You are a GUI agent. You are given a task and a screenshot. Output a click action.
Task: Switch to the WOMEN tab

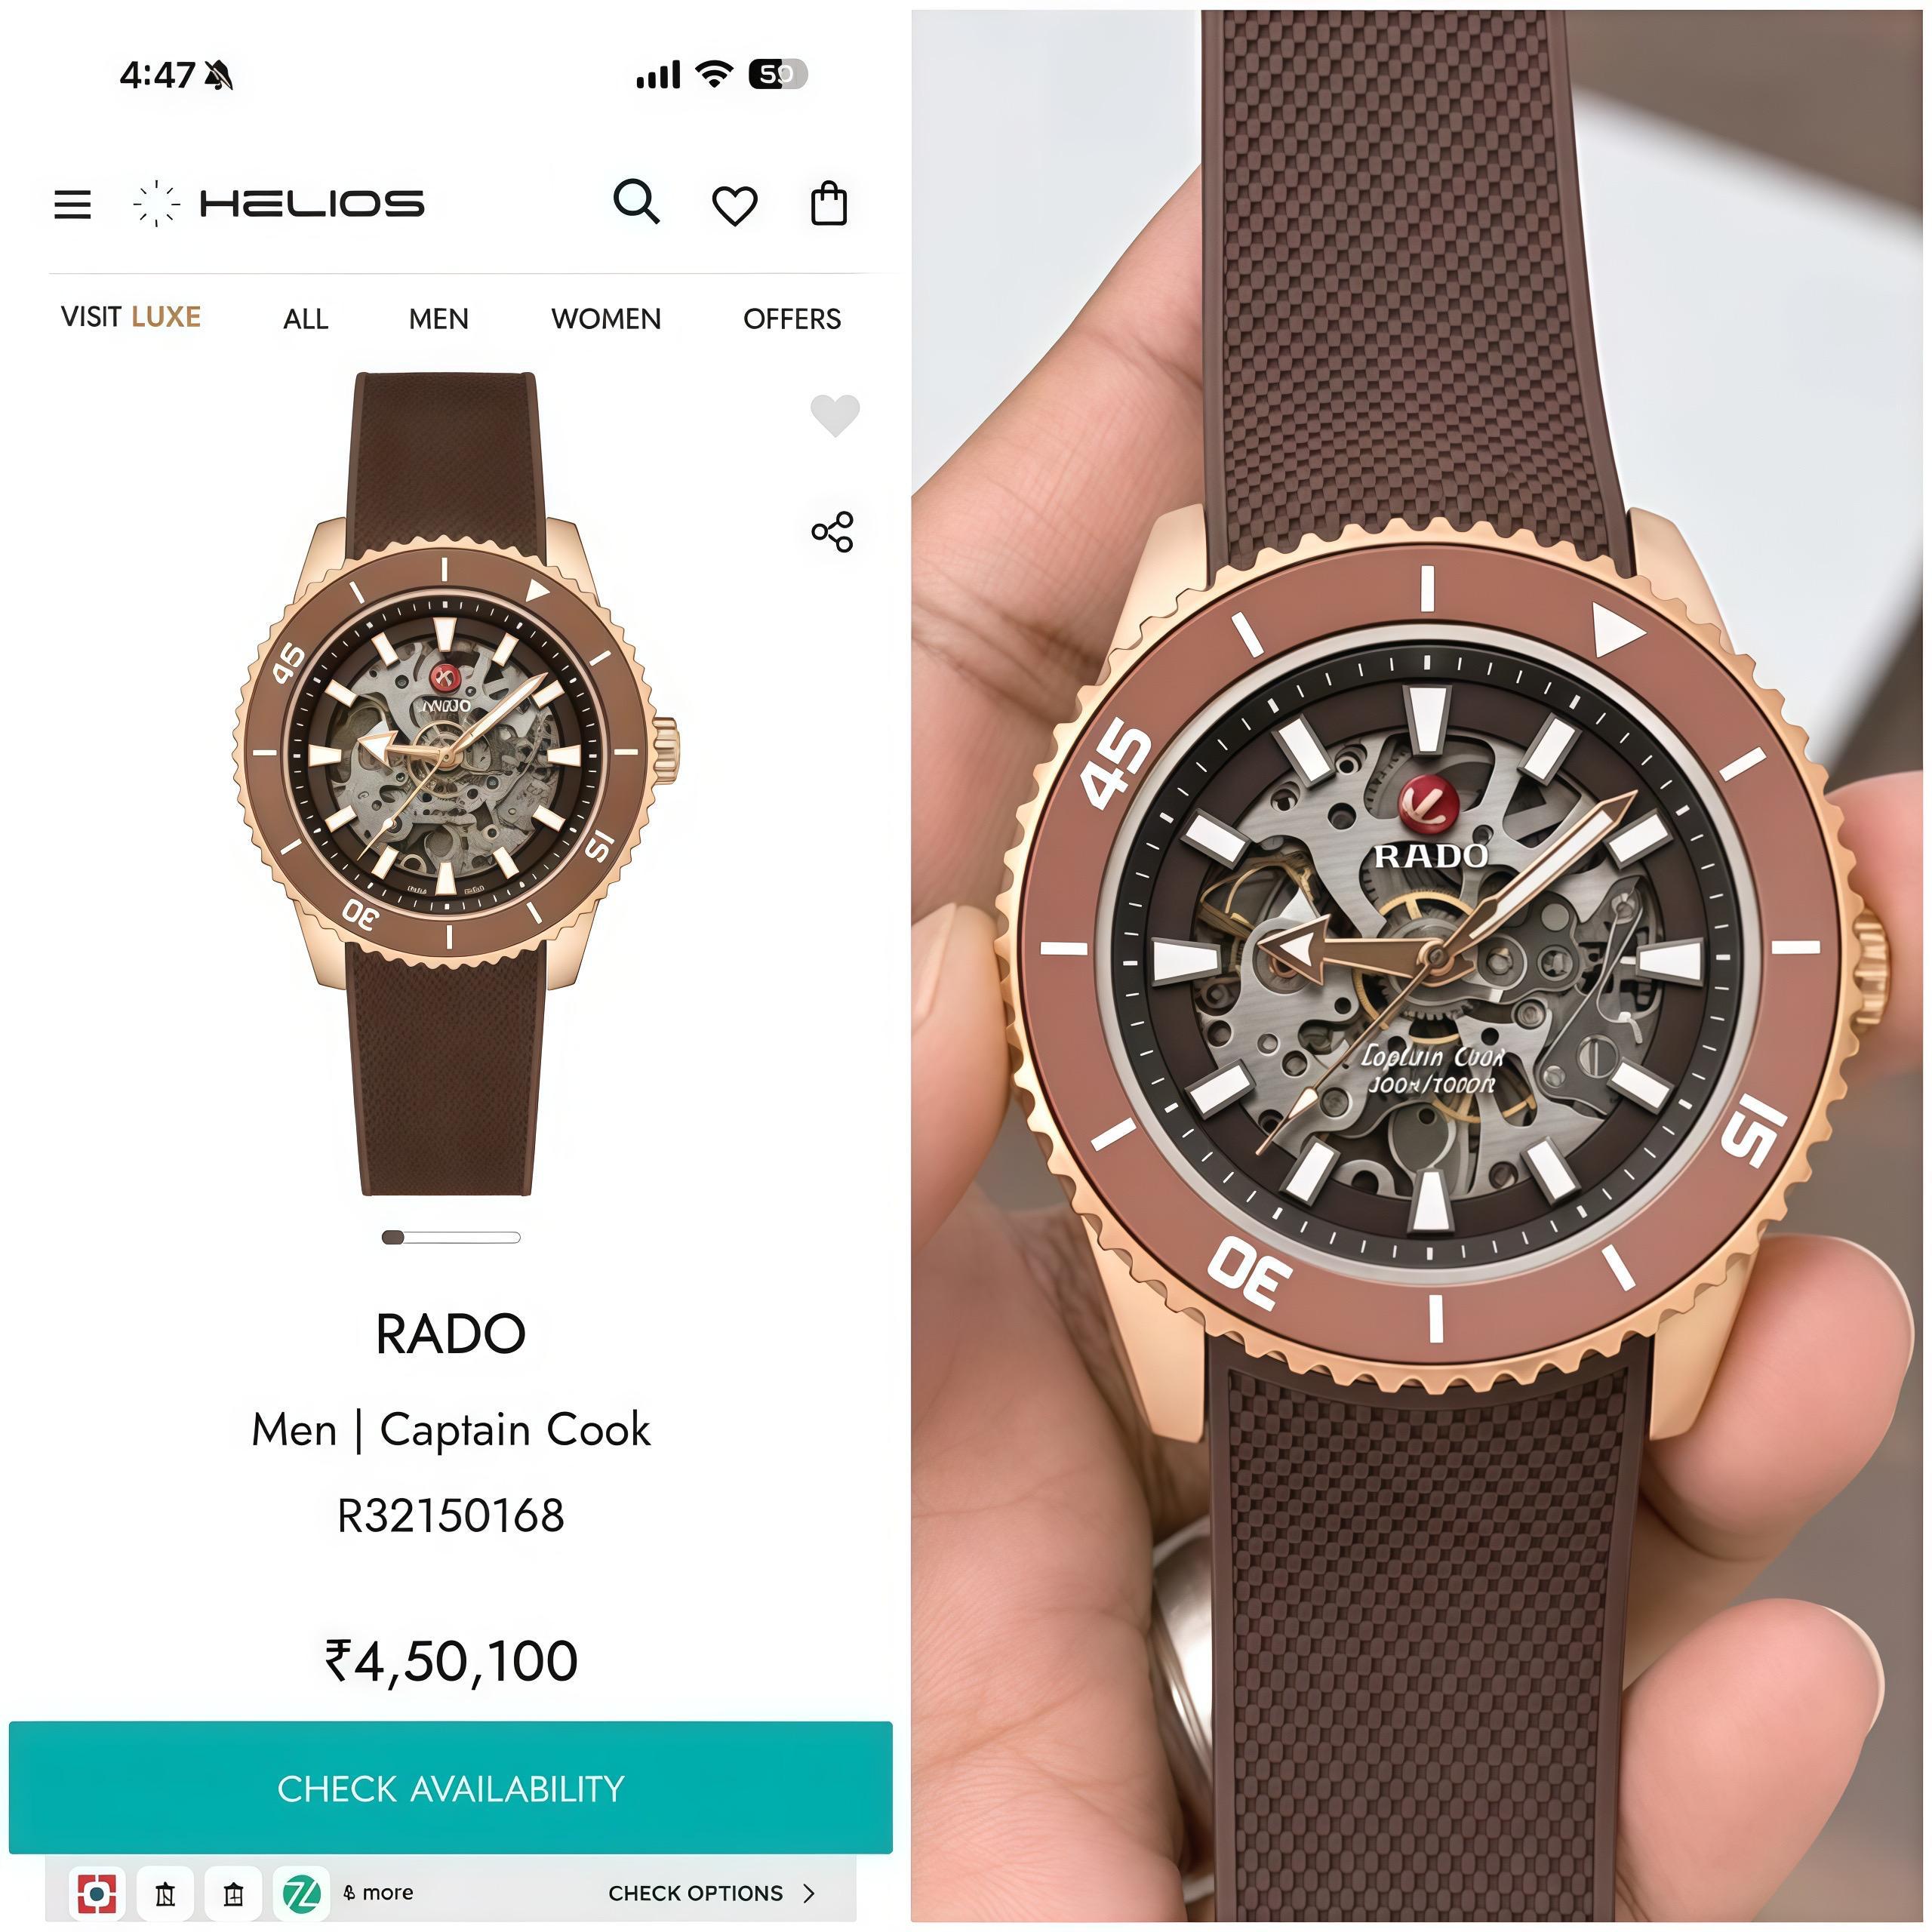606,319
